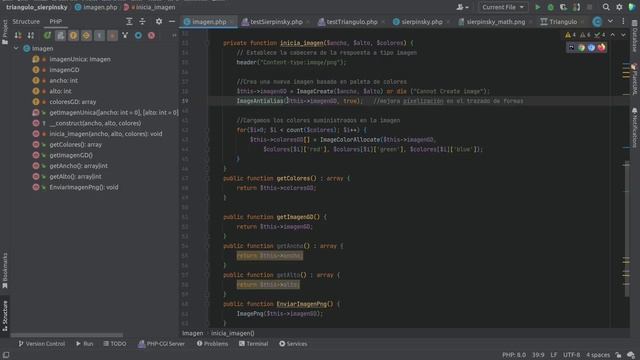Toggle Sort Alphabetically in Structure toolbar
The height and width of the screenshot is (360, 640).
[31, 36]
